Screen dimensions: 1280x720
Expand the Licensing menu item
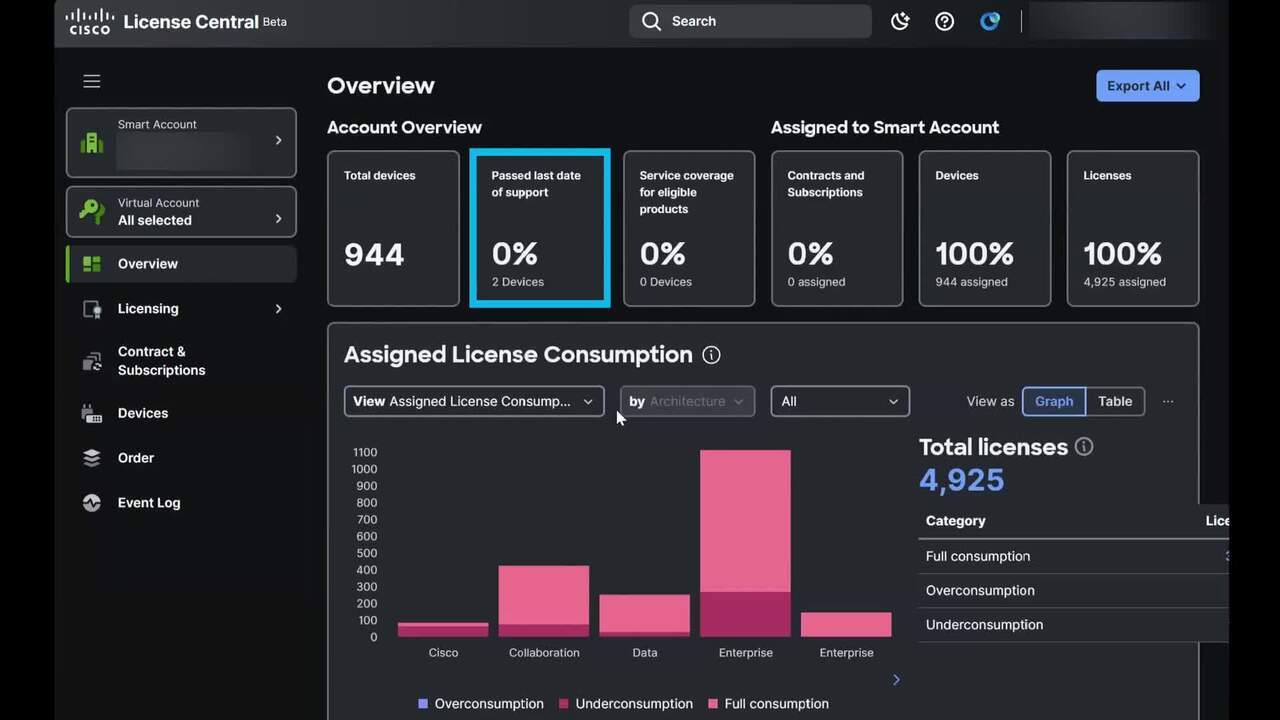click(x=181, y=309)
